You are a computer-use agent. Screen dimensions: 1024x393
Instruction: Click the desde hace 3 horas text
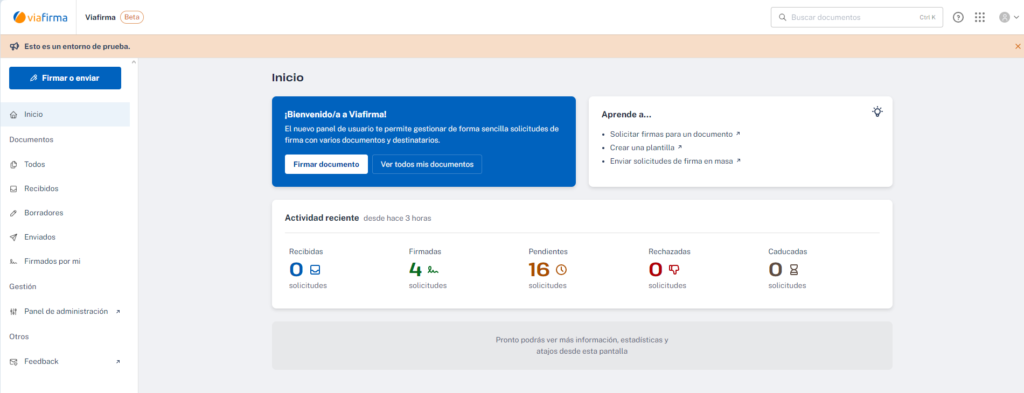click(x=397, y=218)
